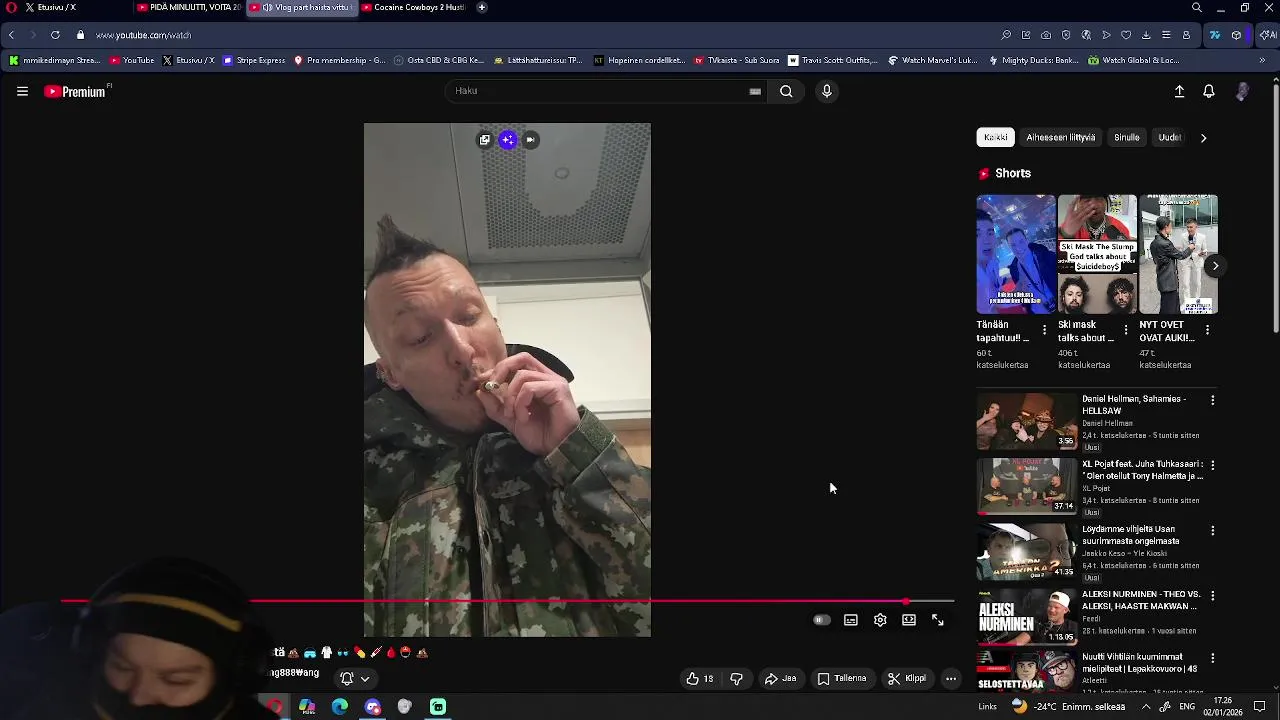Add a new browser tab
This screenshot has height=720, width=1280.
point(482,7)
